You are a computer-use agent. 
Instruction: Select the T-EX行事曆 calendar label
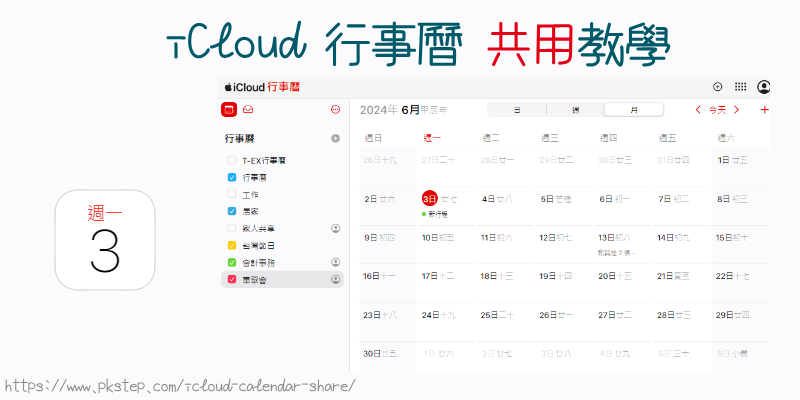point(264,161)
